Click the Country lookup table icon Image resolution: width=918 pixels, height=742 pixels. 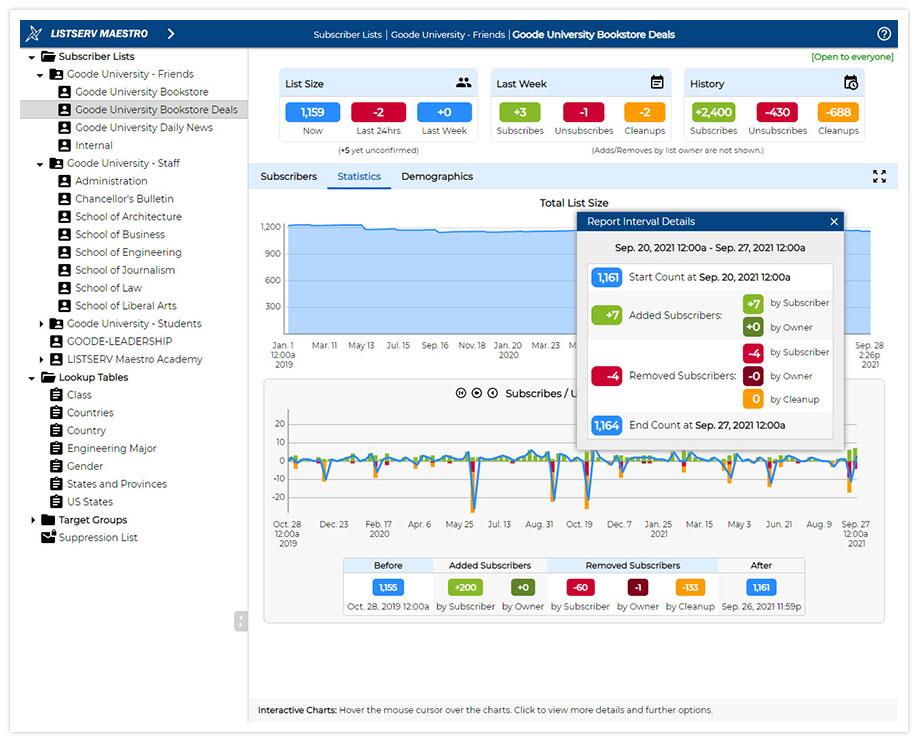[x=56, y=430]
